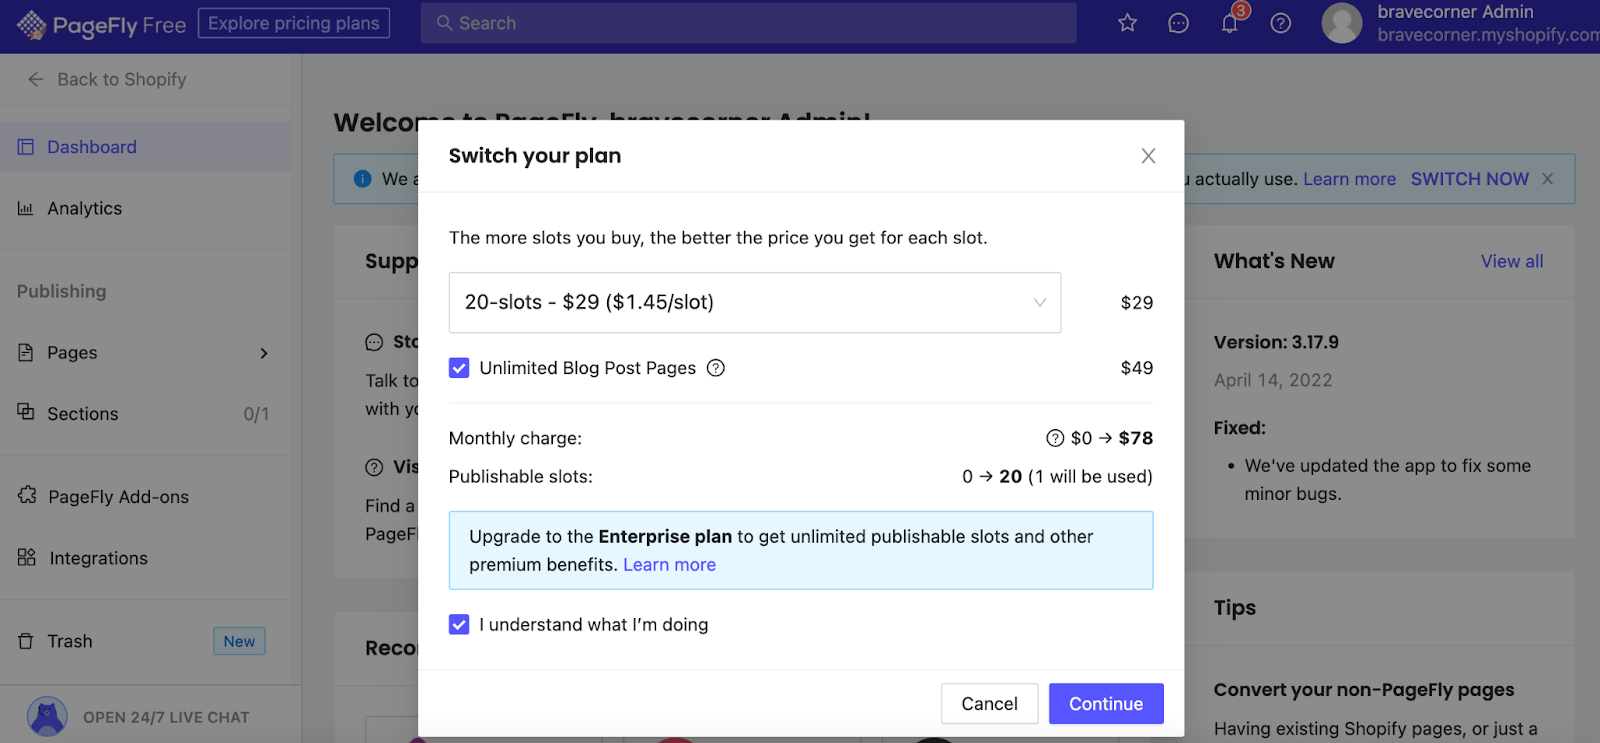This screenshot has width=1600, height=743.
Task: Click SWITCH NOW in the banner
Action: (x=1469, y=179)
